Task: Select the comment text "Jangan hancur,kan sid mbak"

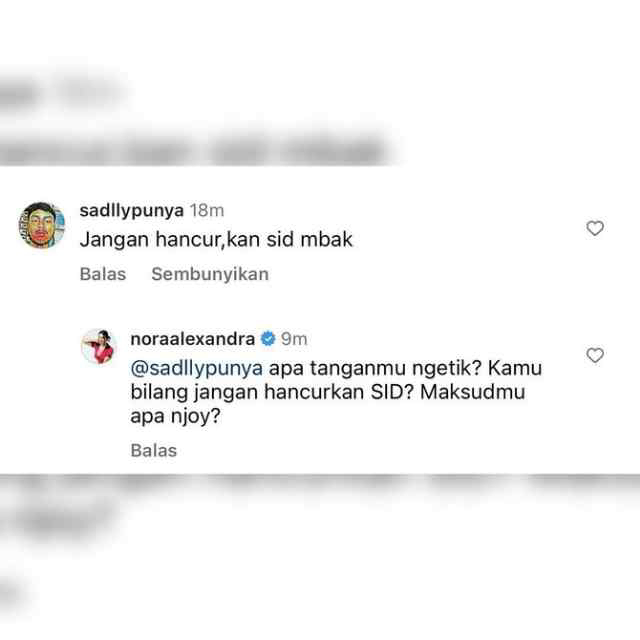Action: point(216,240)
